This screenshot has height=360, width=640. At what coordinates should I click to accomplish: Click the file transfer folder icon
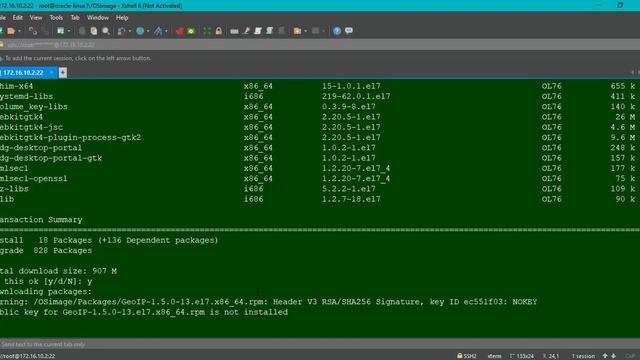(298, 31)
